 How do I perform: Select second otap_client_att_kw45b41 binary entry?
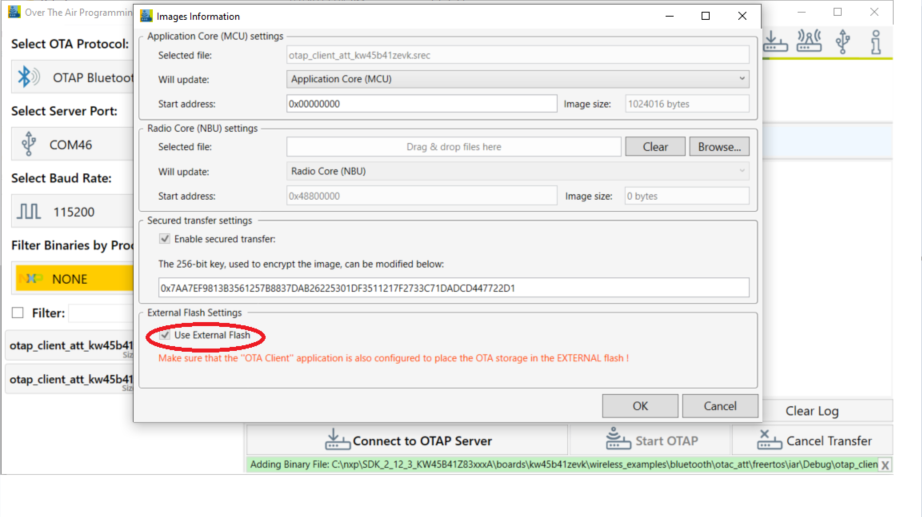click(71, 379)
